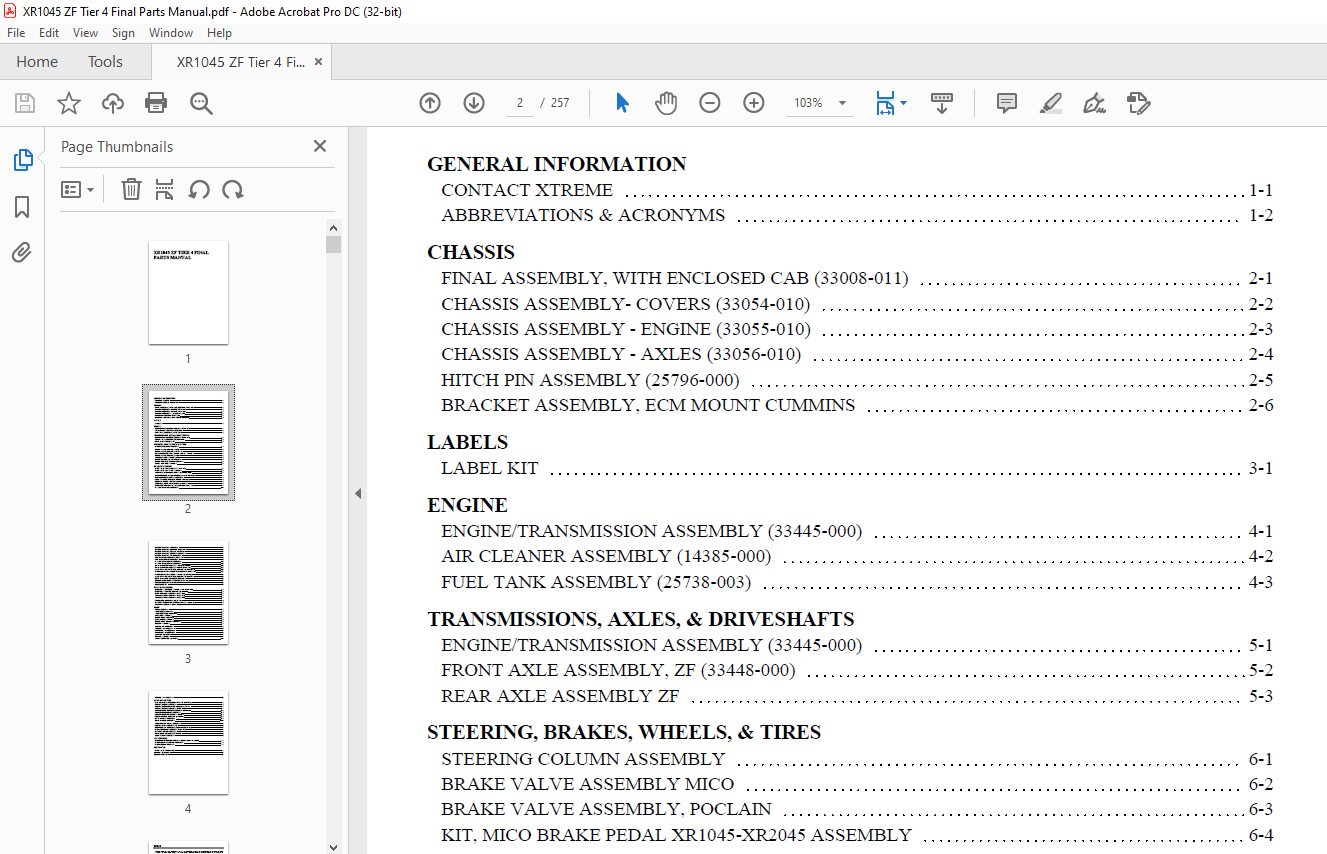This screenshot has width=1327, height=854.
Task: Switch to the Tools tab
Action: coord(105,62)
